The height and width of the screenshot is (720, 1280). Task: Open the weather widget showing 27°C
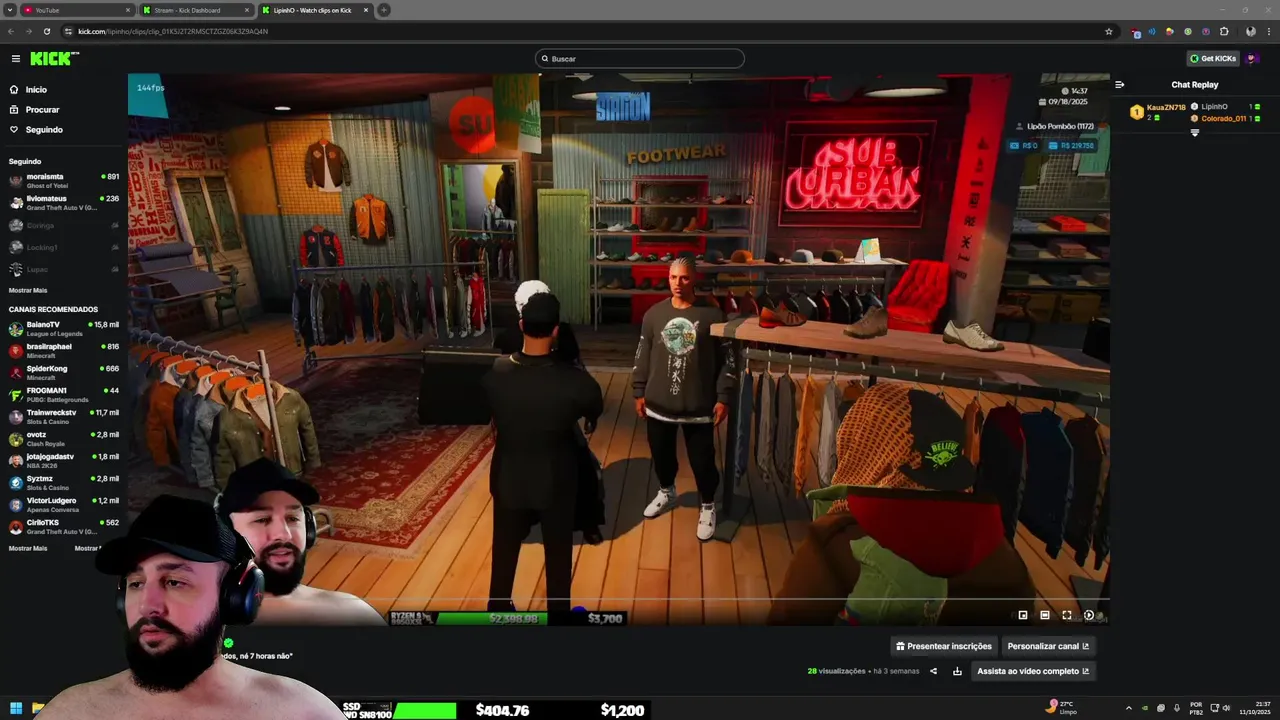pos(1061,708)
